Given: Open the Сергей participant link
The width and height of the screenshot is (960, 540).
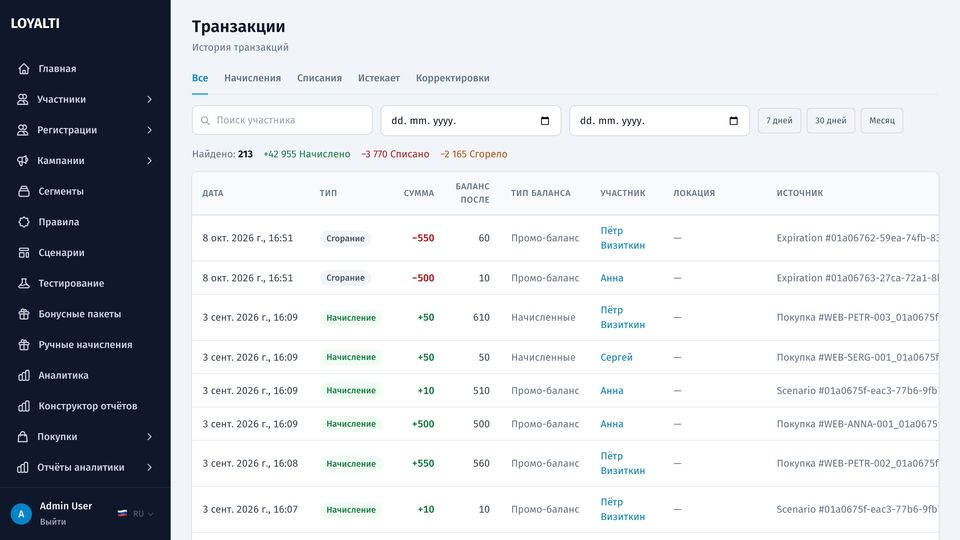Looking at the screenshot, I should coord(616,357).
